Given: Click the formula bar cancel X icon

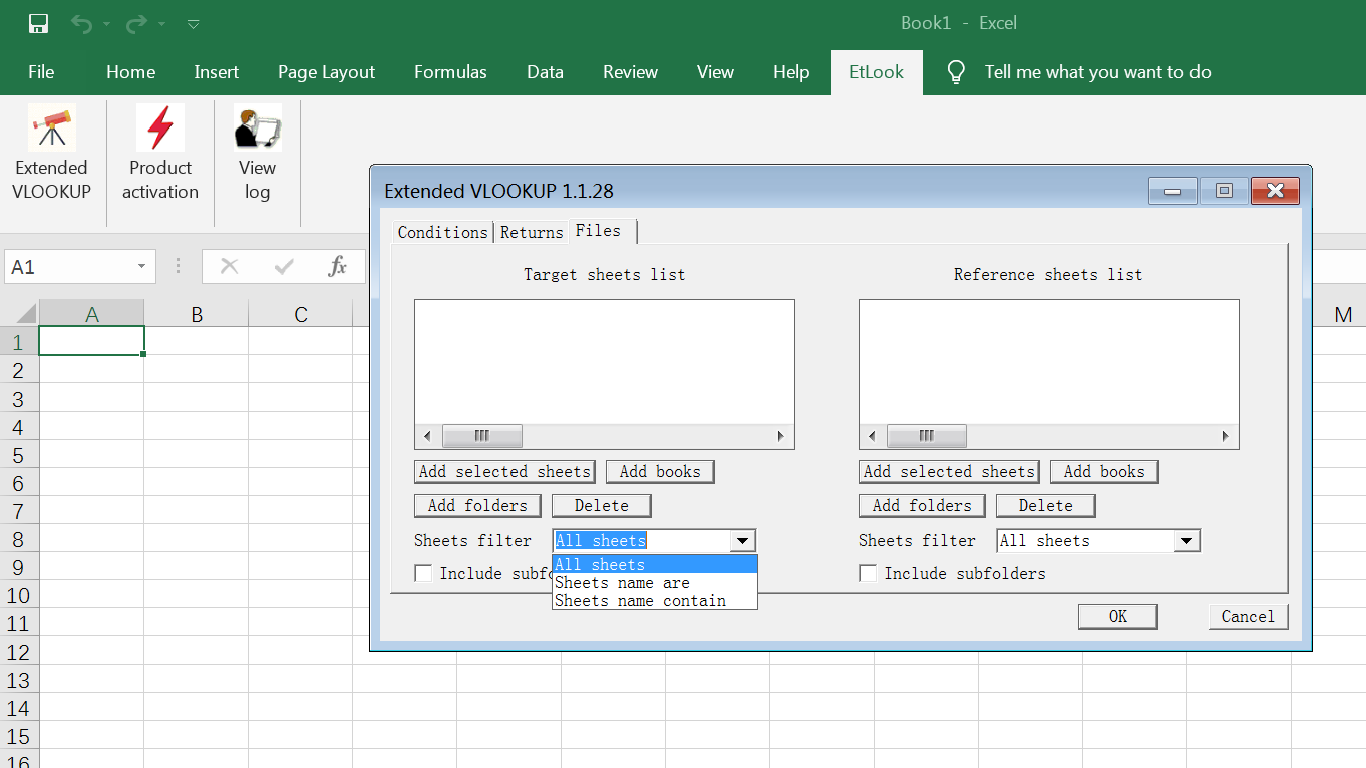Looking at the screenshot, I should [229, 266].
